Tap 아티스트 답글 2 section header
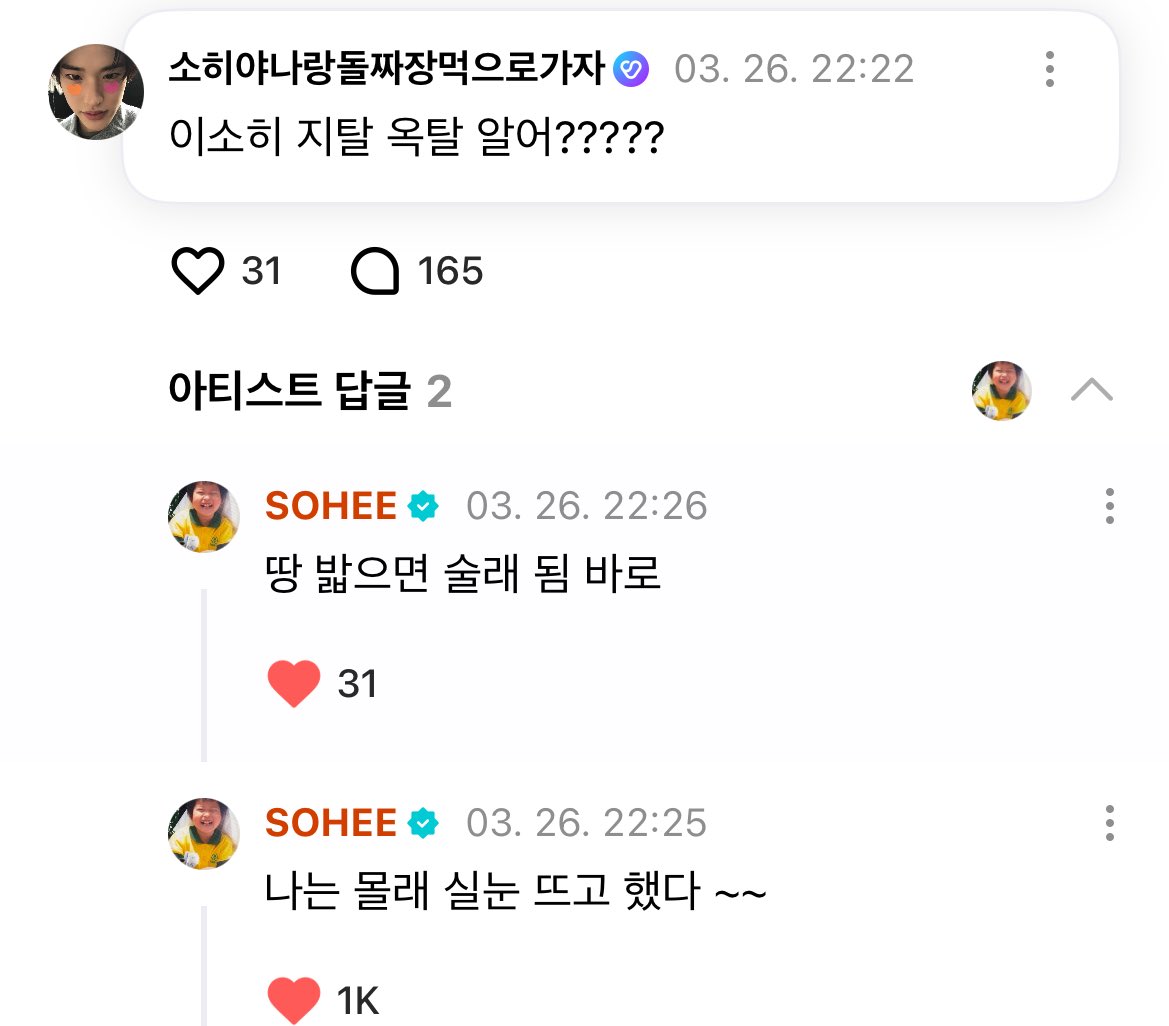 310,391
